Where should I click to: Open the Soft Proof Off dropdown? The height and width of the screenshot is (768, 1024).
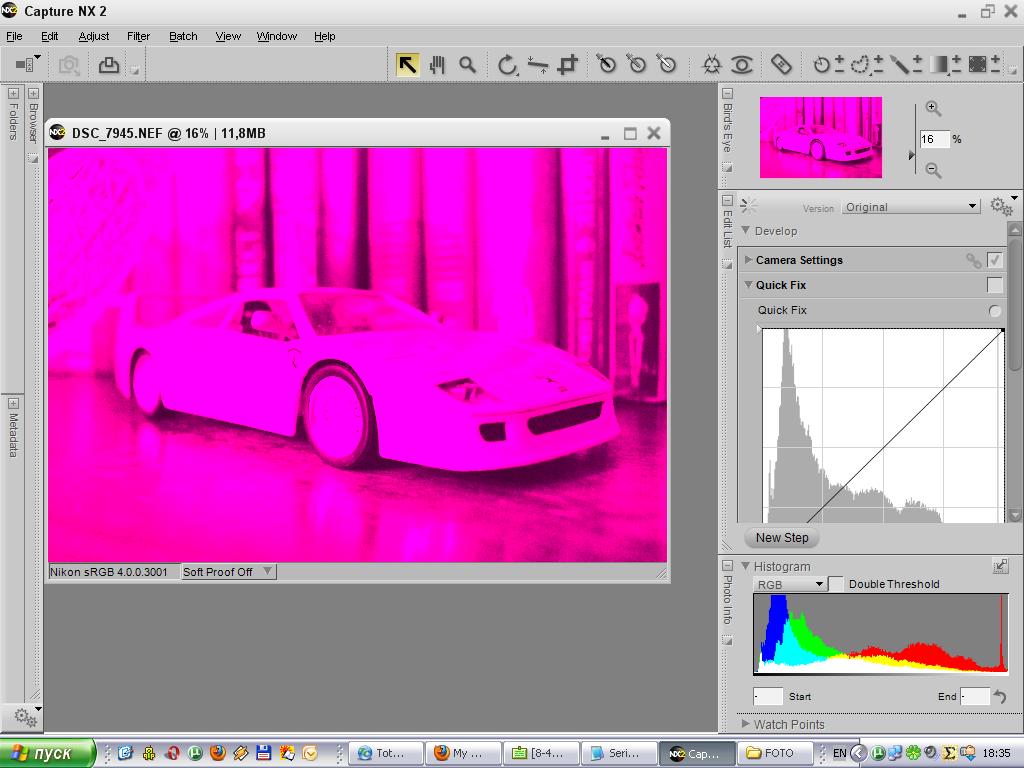point(227,572)
